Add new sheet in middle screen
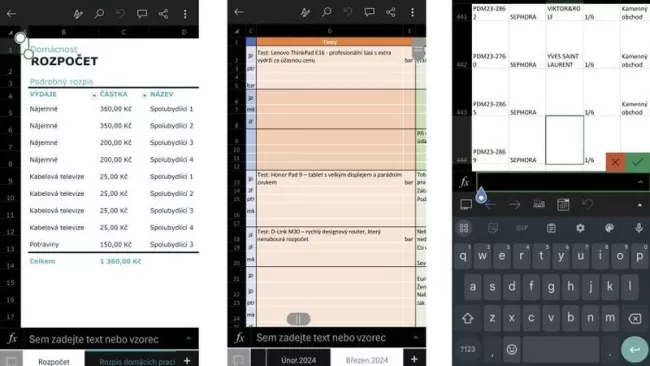Viewport: 650px width, 366px height. [414, 359]
